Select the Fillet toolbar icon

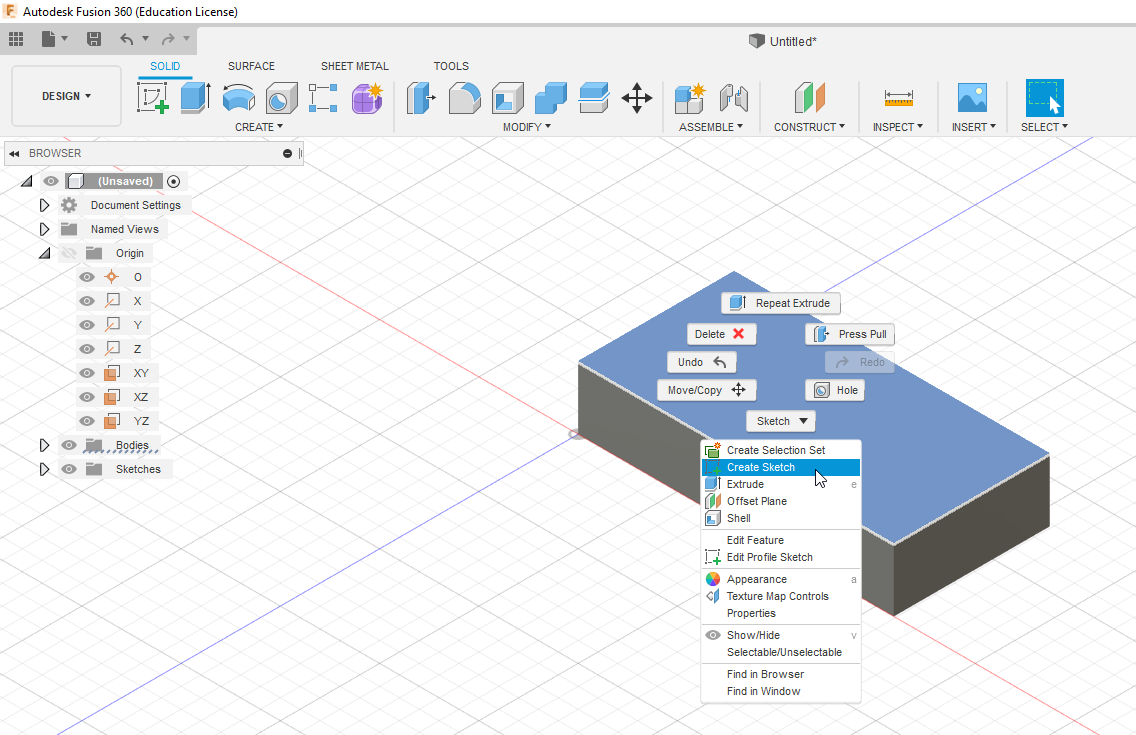[464, 98]
